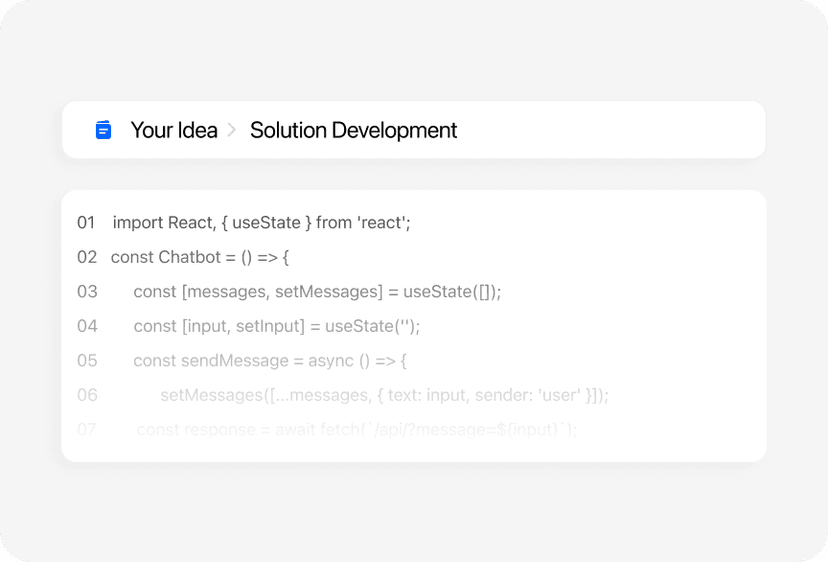The image size is (828, 562).
Task: Click the sendMessage async line
Action: pos(270,360)
